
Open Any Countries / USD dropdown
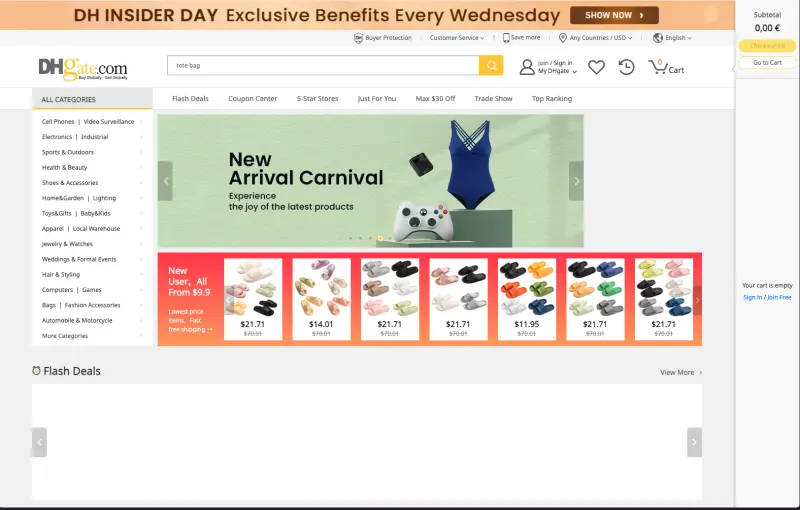[601, 38]
